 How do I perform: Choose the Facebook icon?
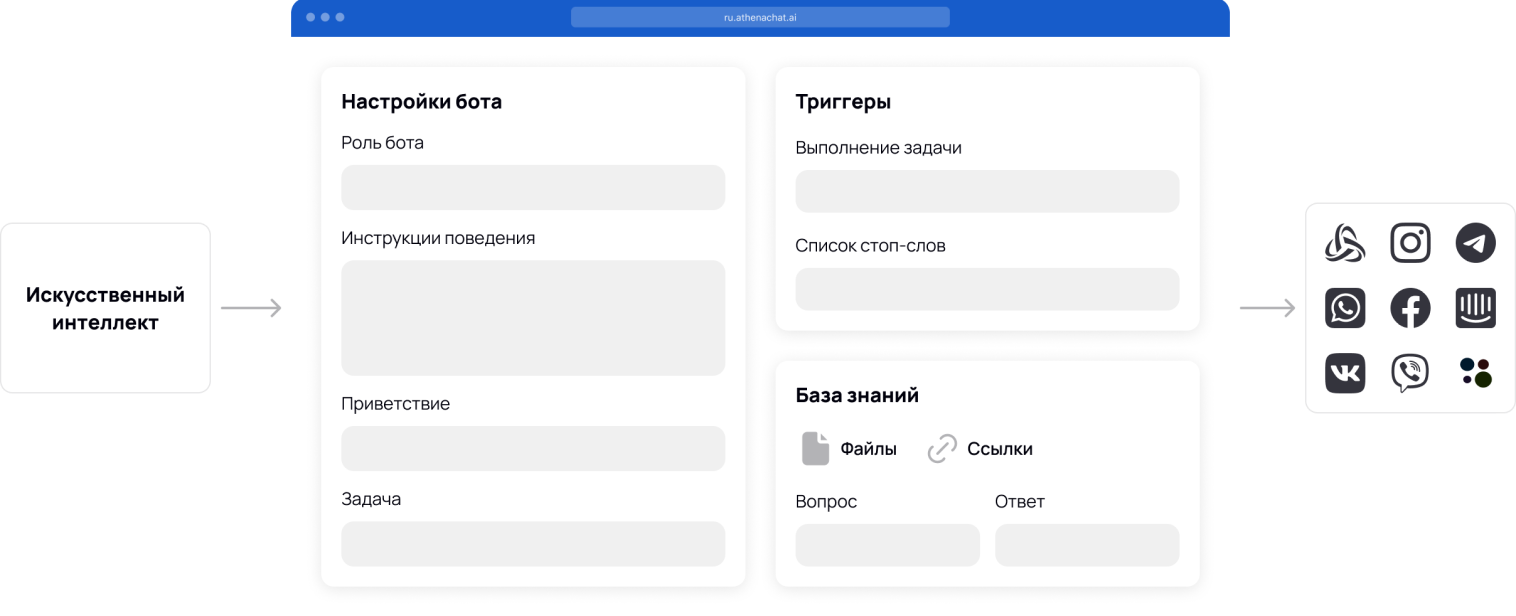point(1410,308)
